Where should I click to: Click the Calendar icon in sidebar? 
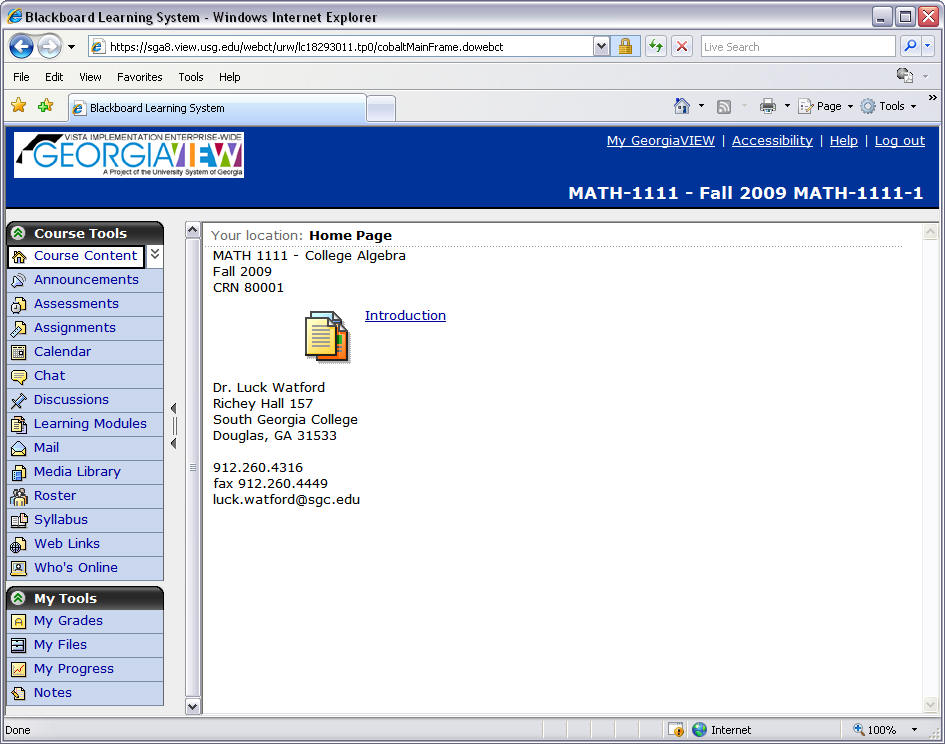(19, 352)
